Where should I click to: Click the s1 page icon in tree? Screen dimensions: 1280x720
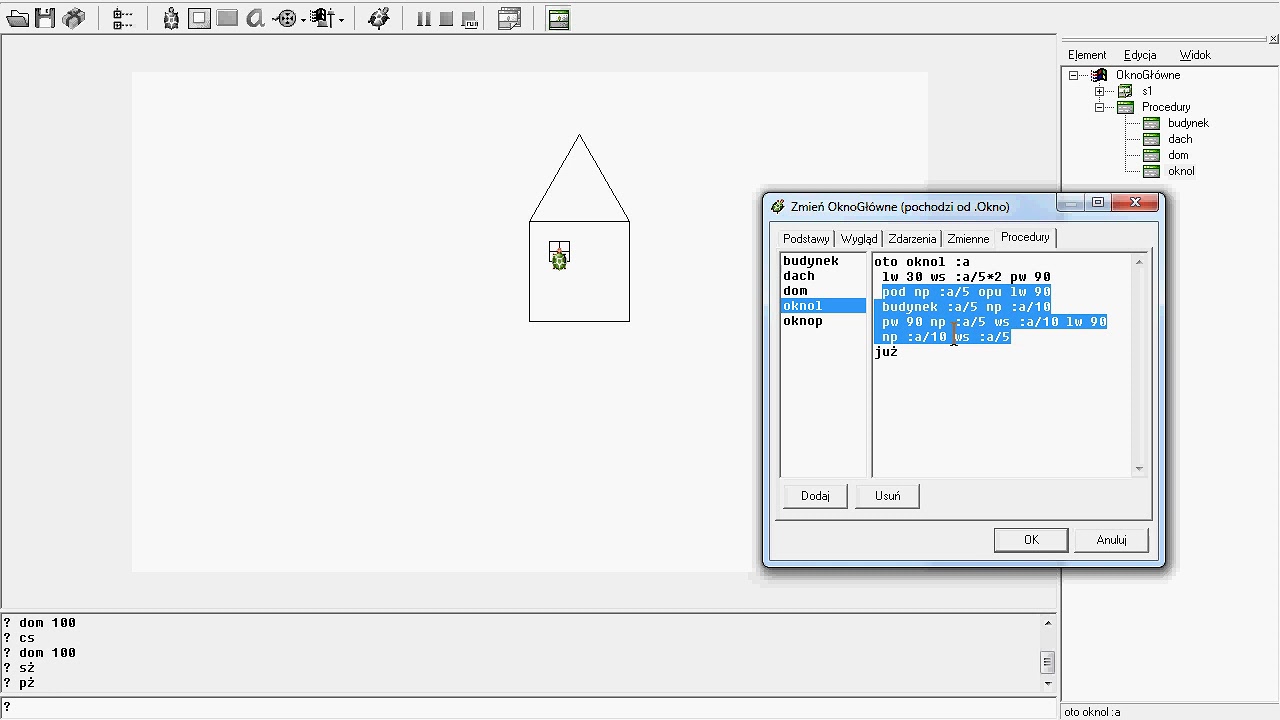tap(1125, 91)
